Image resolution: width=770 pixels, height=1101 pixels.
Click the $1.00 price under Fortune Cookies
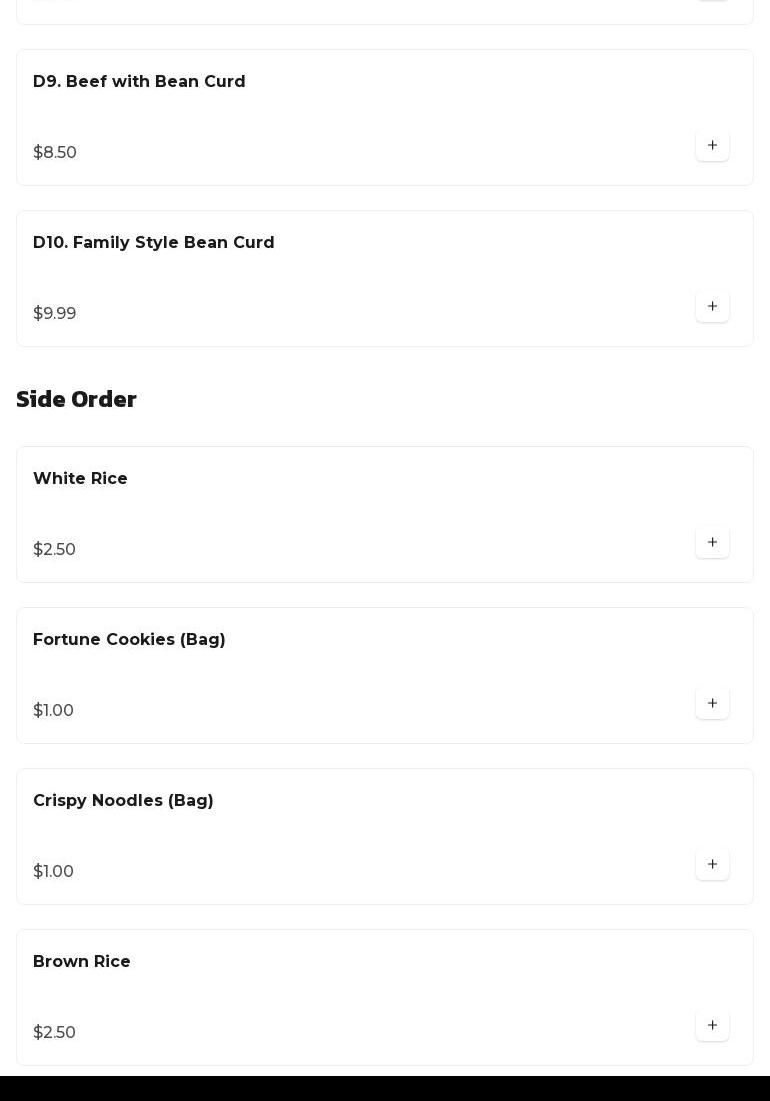[54, 711]
